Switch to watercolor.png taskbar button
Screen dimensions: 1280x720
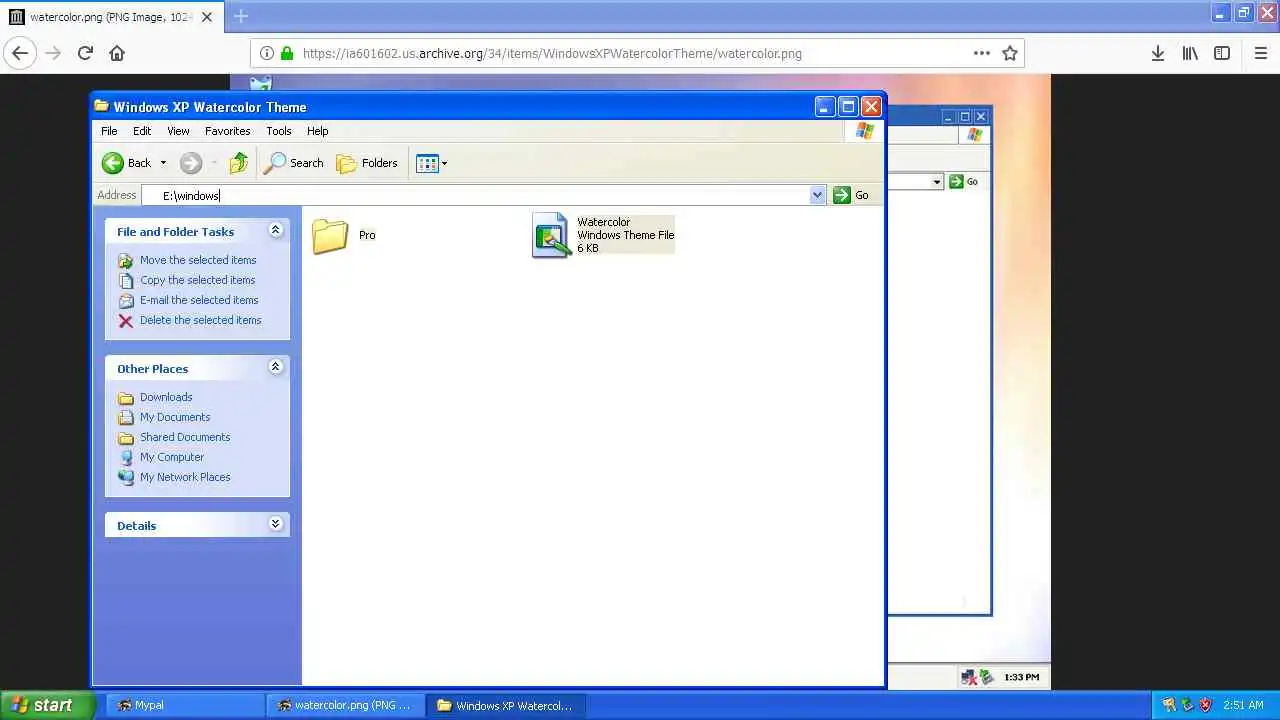345,705
